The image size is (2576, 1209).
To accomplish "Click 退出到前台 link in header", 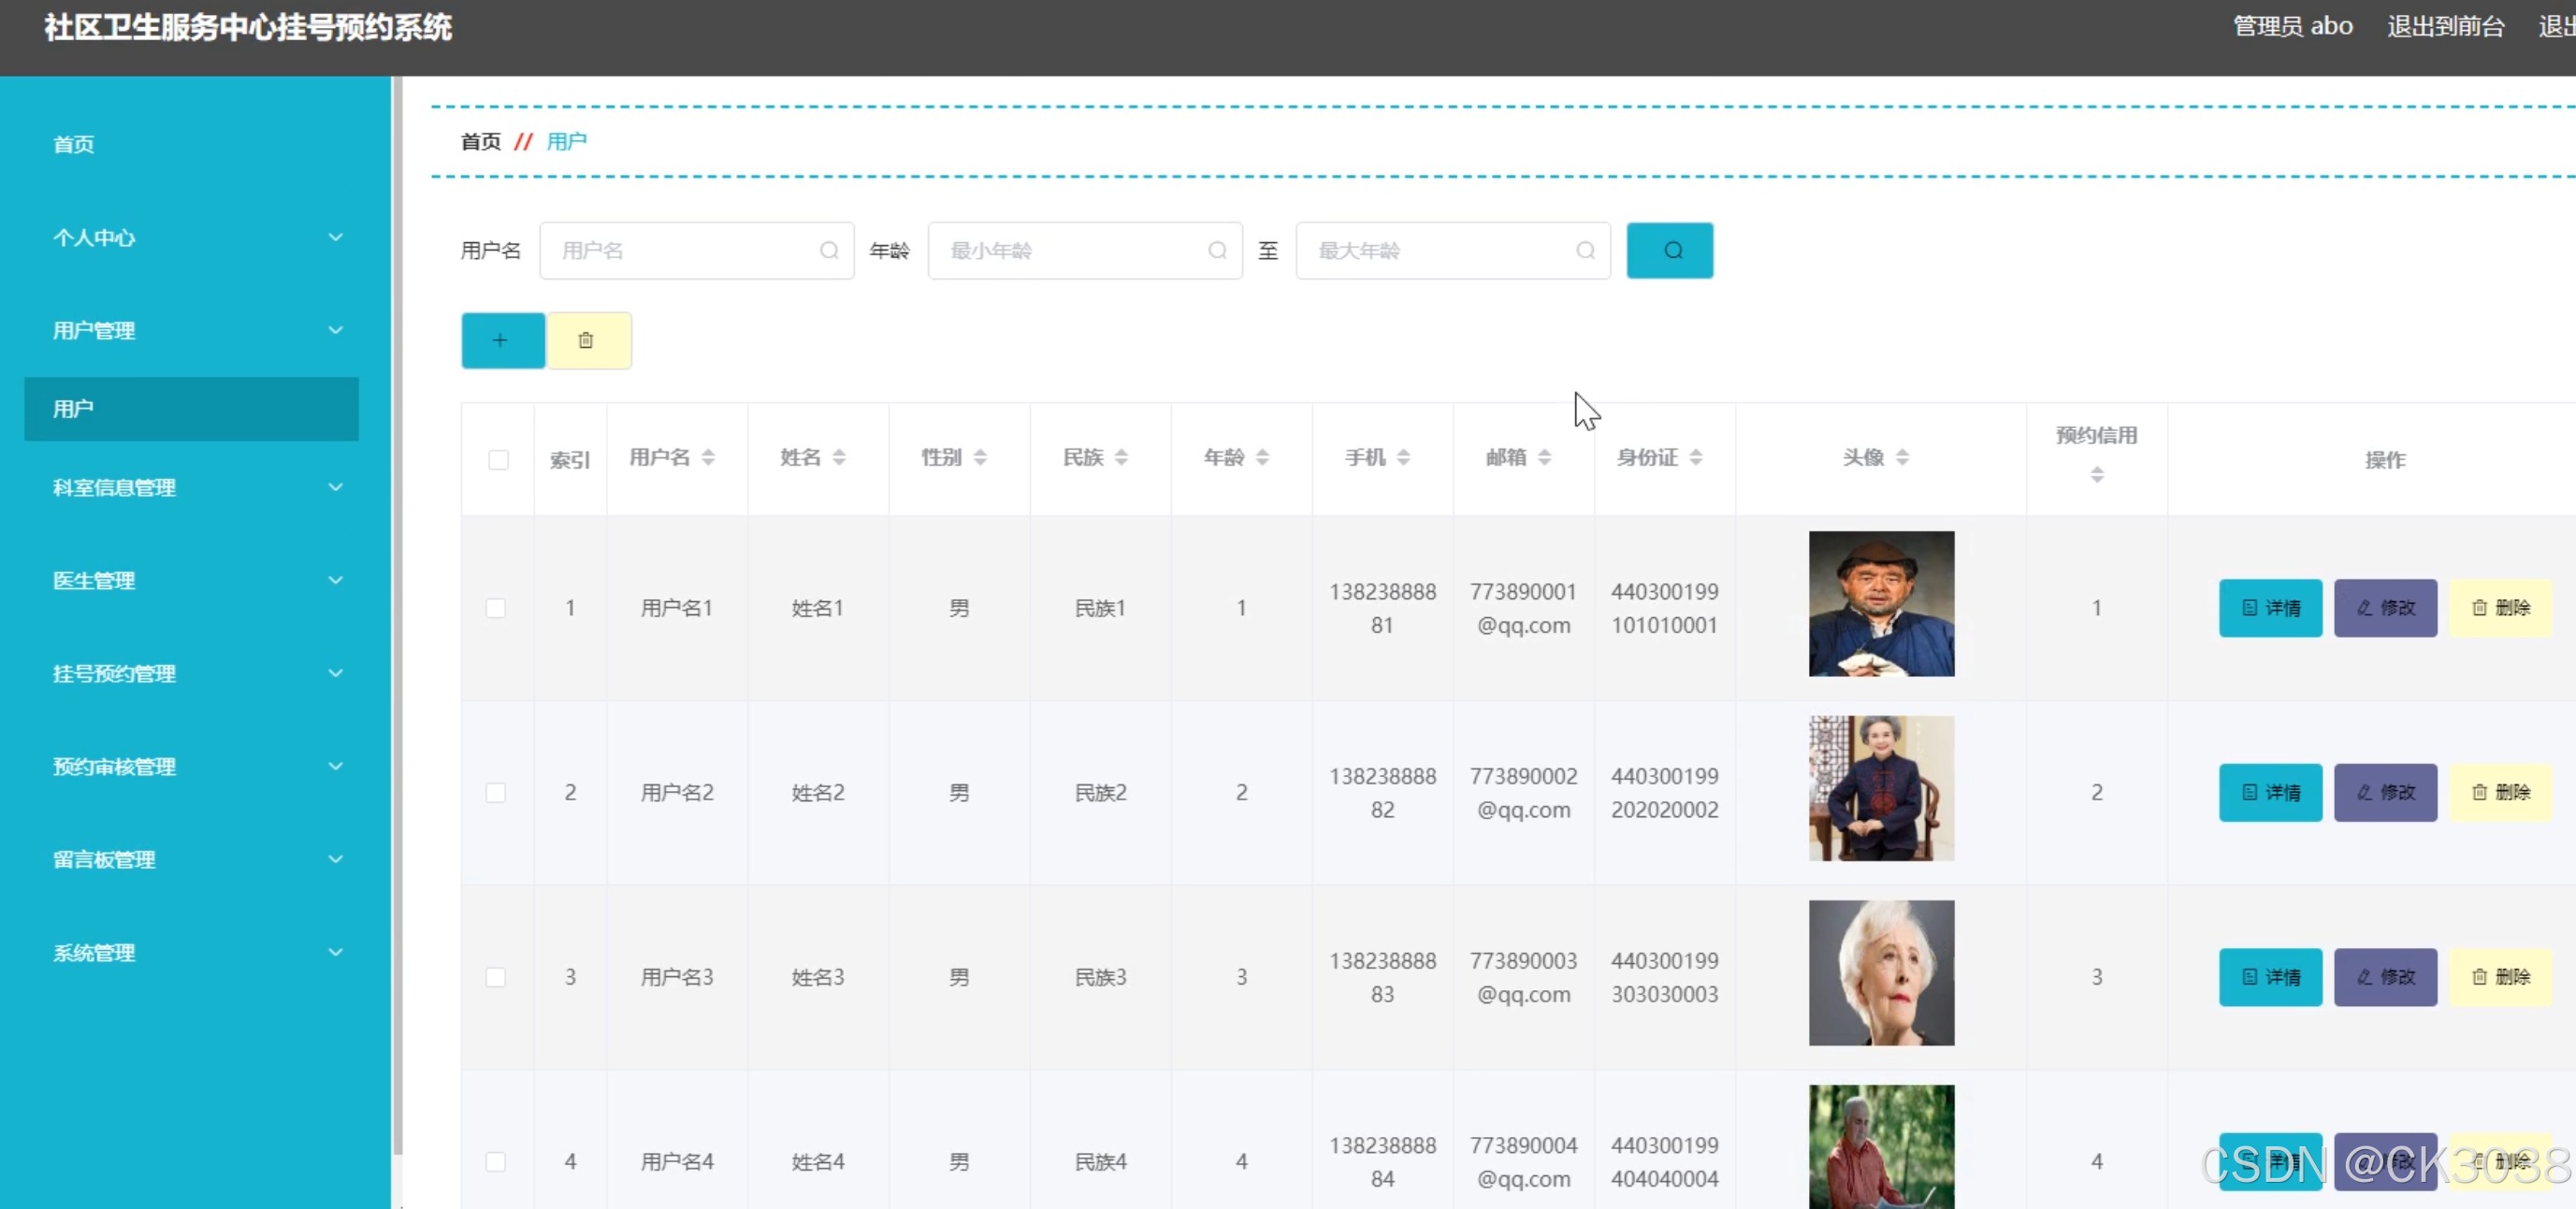I will click(x=2445, y=26).
